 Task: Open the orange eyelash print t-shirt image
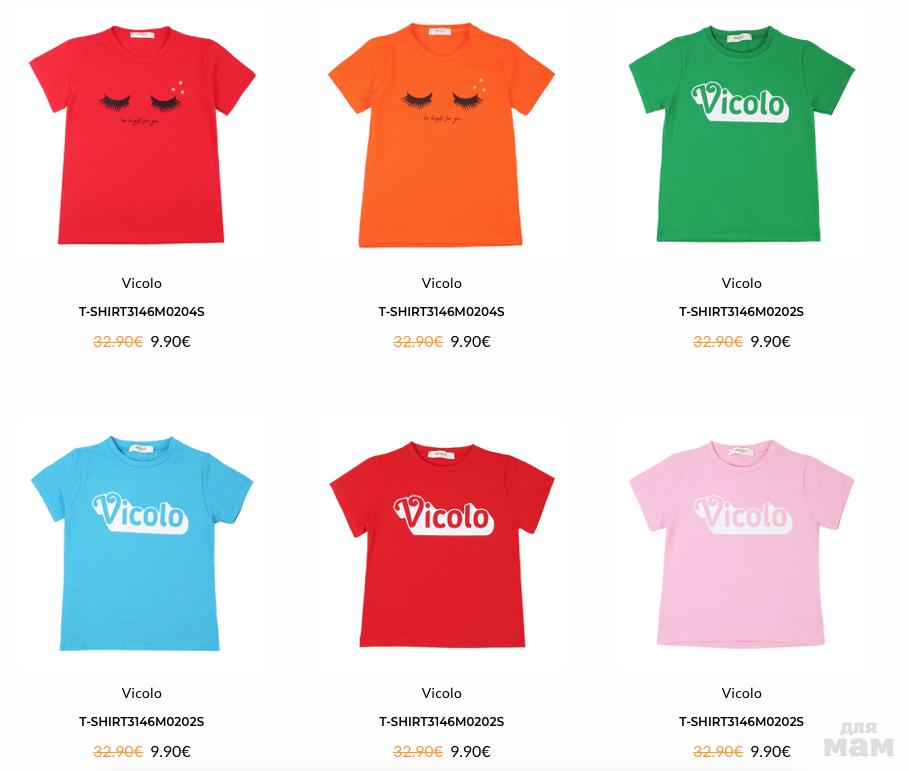(x=442, y=135)
